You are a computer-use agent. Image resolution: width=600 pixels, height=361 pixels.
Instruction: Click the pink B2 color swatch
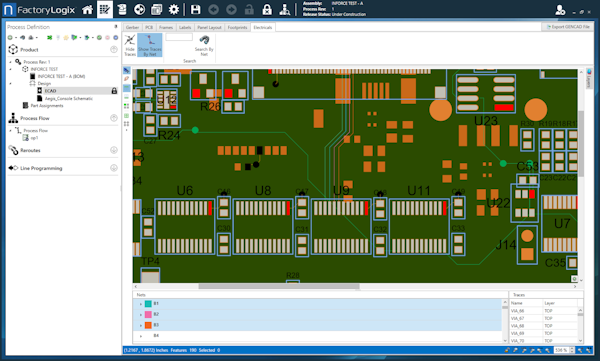tap(148, 314)
